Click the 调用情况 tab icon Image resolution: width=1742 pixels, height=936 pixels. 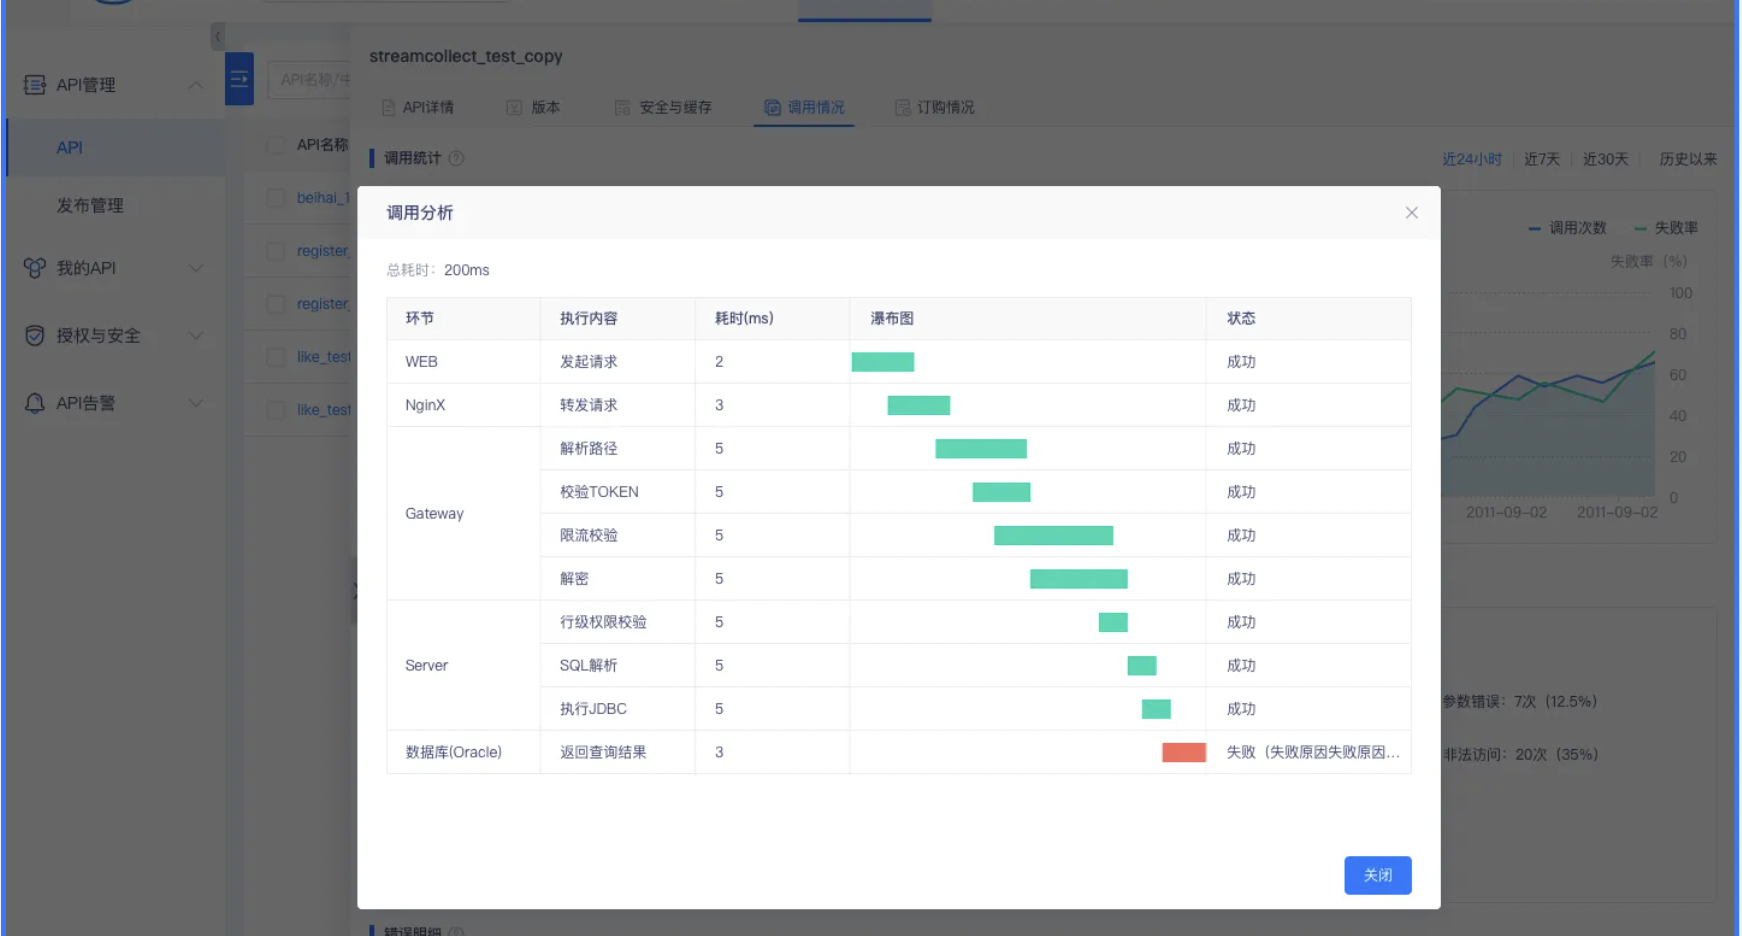[x=772, y=107]
